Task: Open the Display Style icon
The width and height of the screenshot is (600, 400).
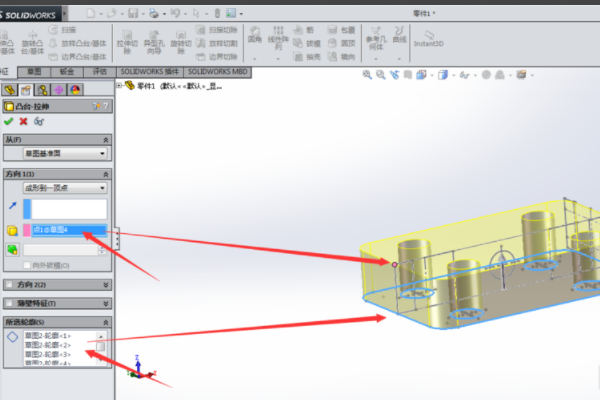Action: click(443, 75)
